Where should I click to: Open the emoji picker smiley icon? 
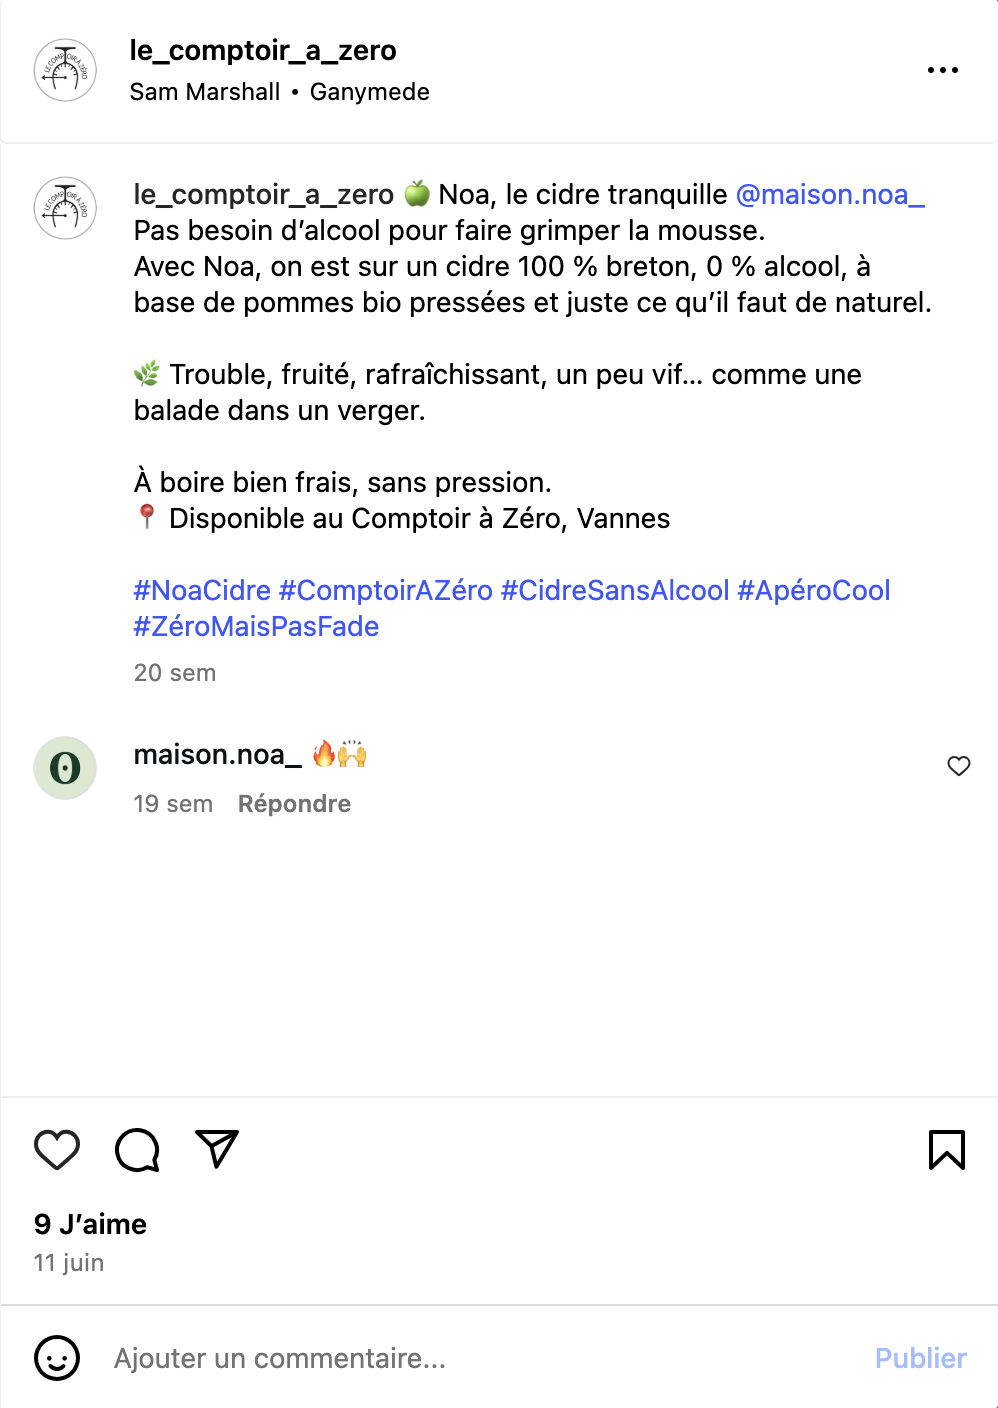pyautogui.click(x=57, y=1358)
